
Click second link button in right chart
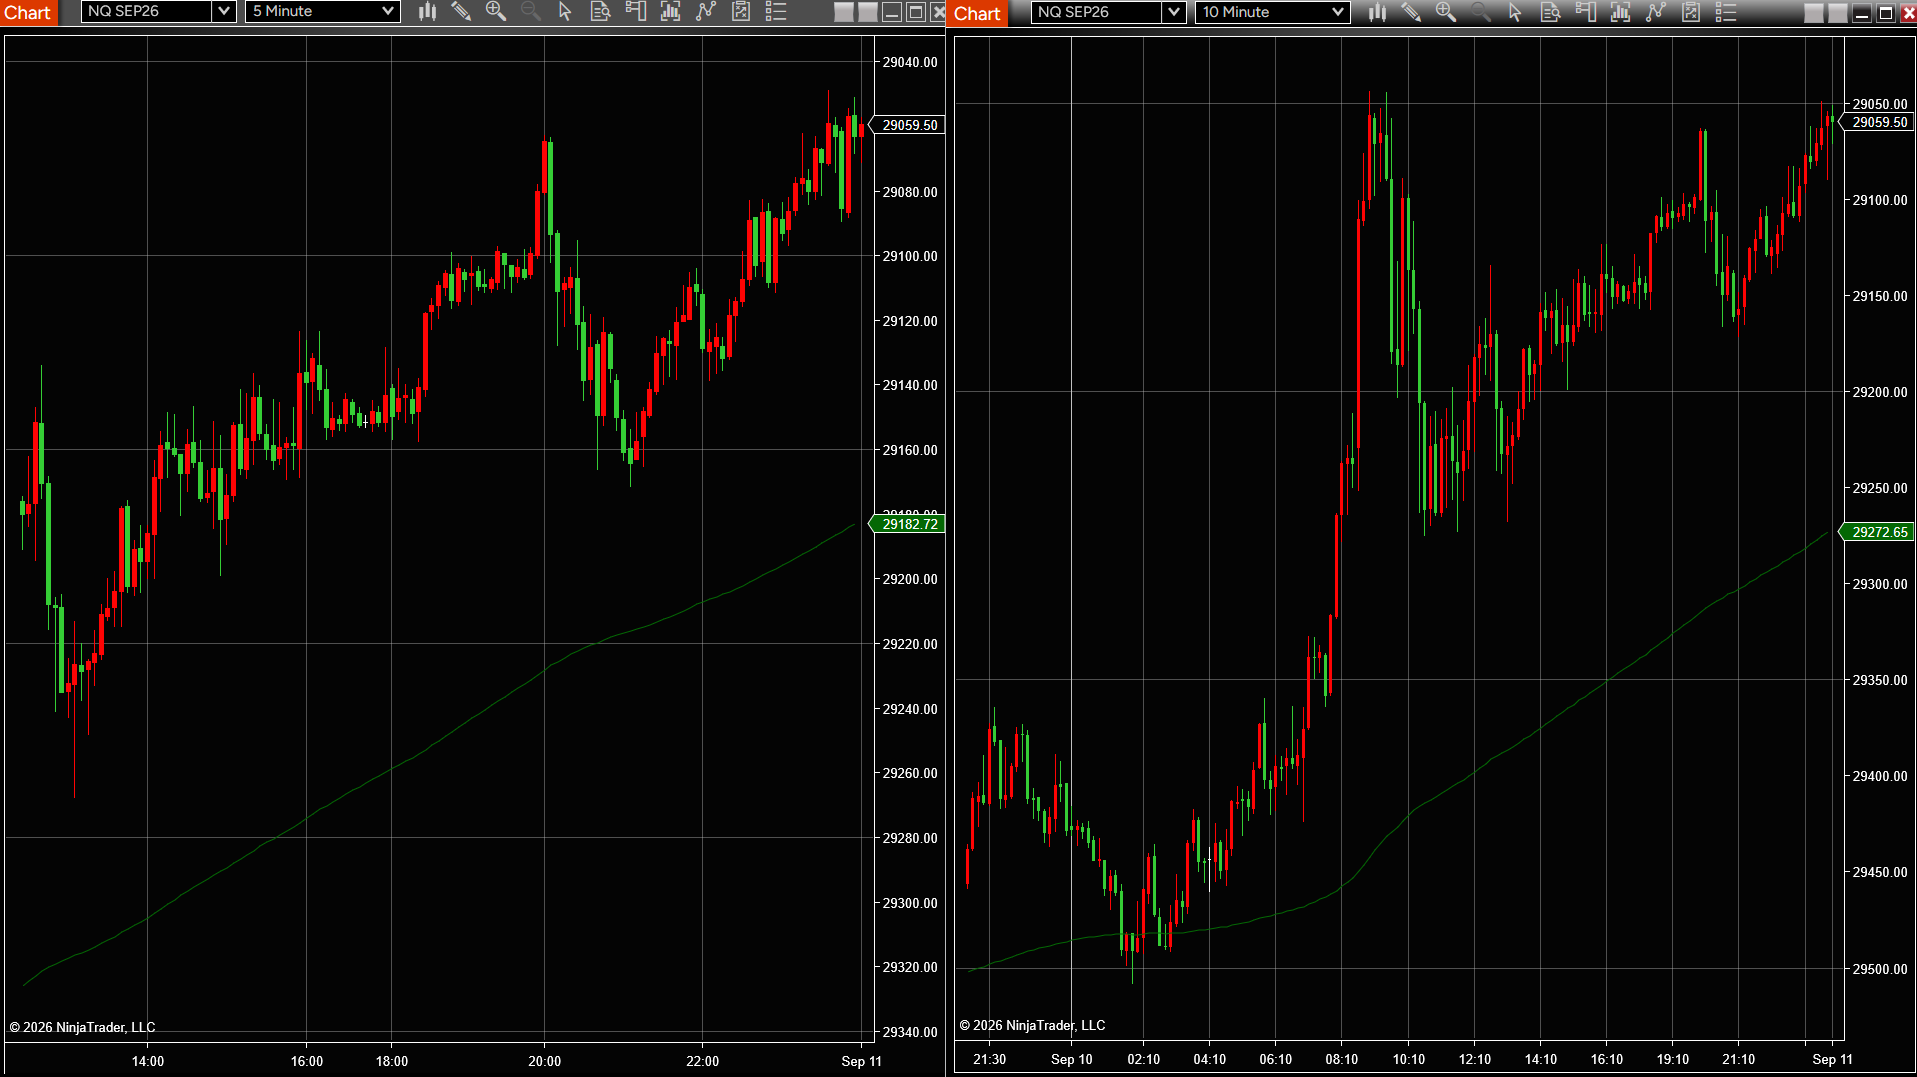click(1837, 13)
